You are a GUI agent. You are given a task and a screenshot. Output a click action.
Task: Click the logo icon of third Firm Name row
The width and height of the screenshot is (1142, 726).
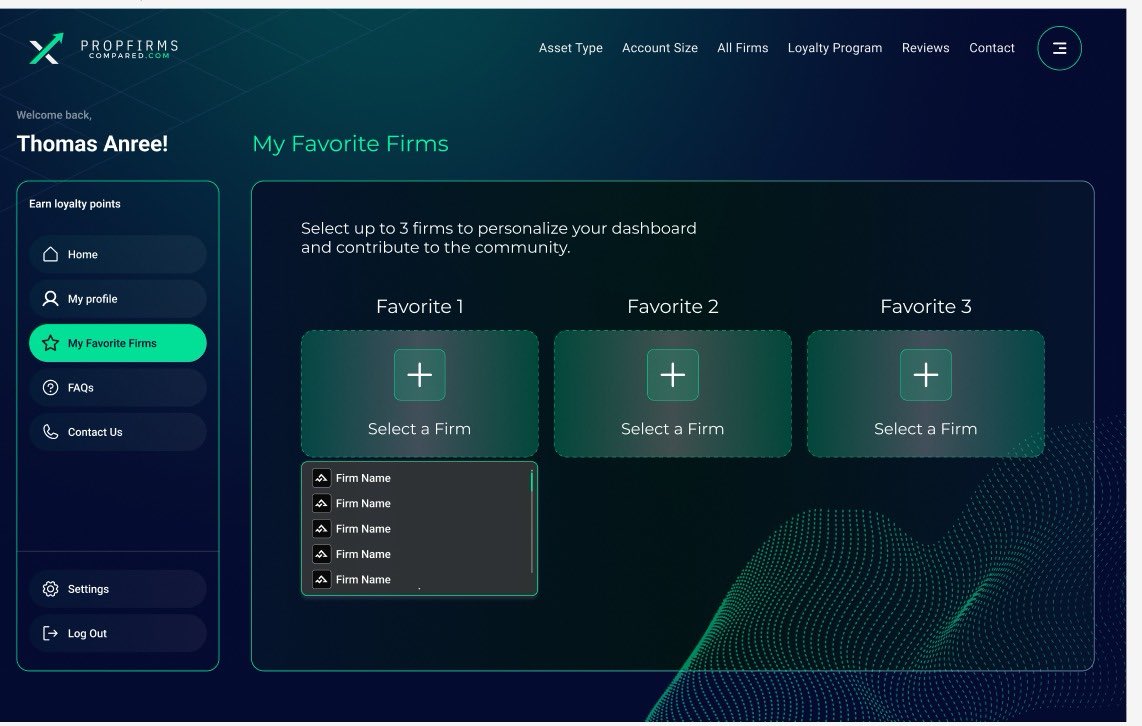(321, 529)
